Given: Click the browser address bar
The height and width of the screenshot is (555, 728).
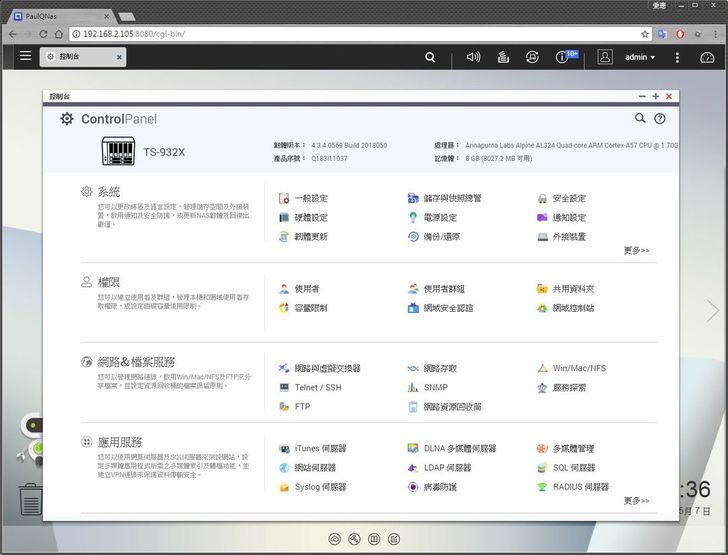Looking at the screenshot, I should click(x=350, y=33).
